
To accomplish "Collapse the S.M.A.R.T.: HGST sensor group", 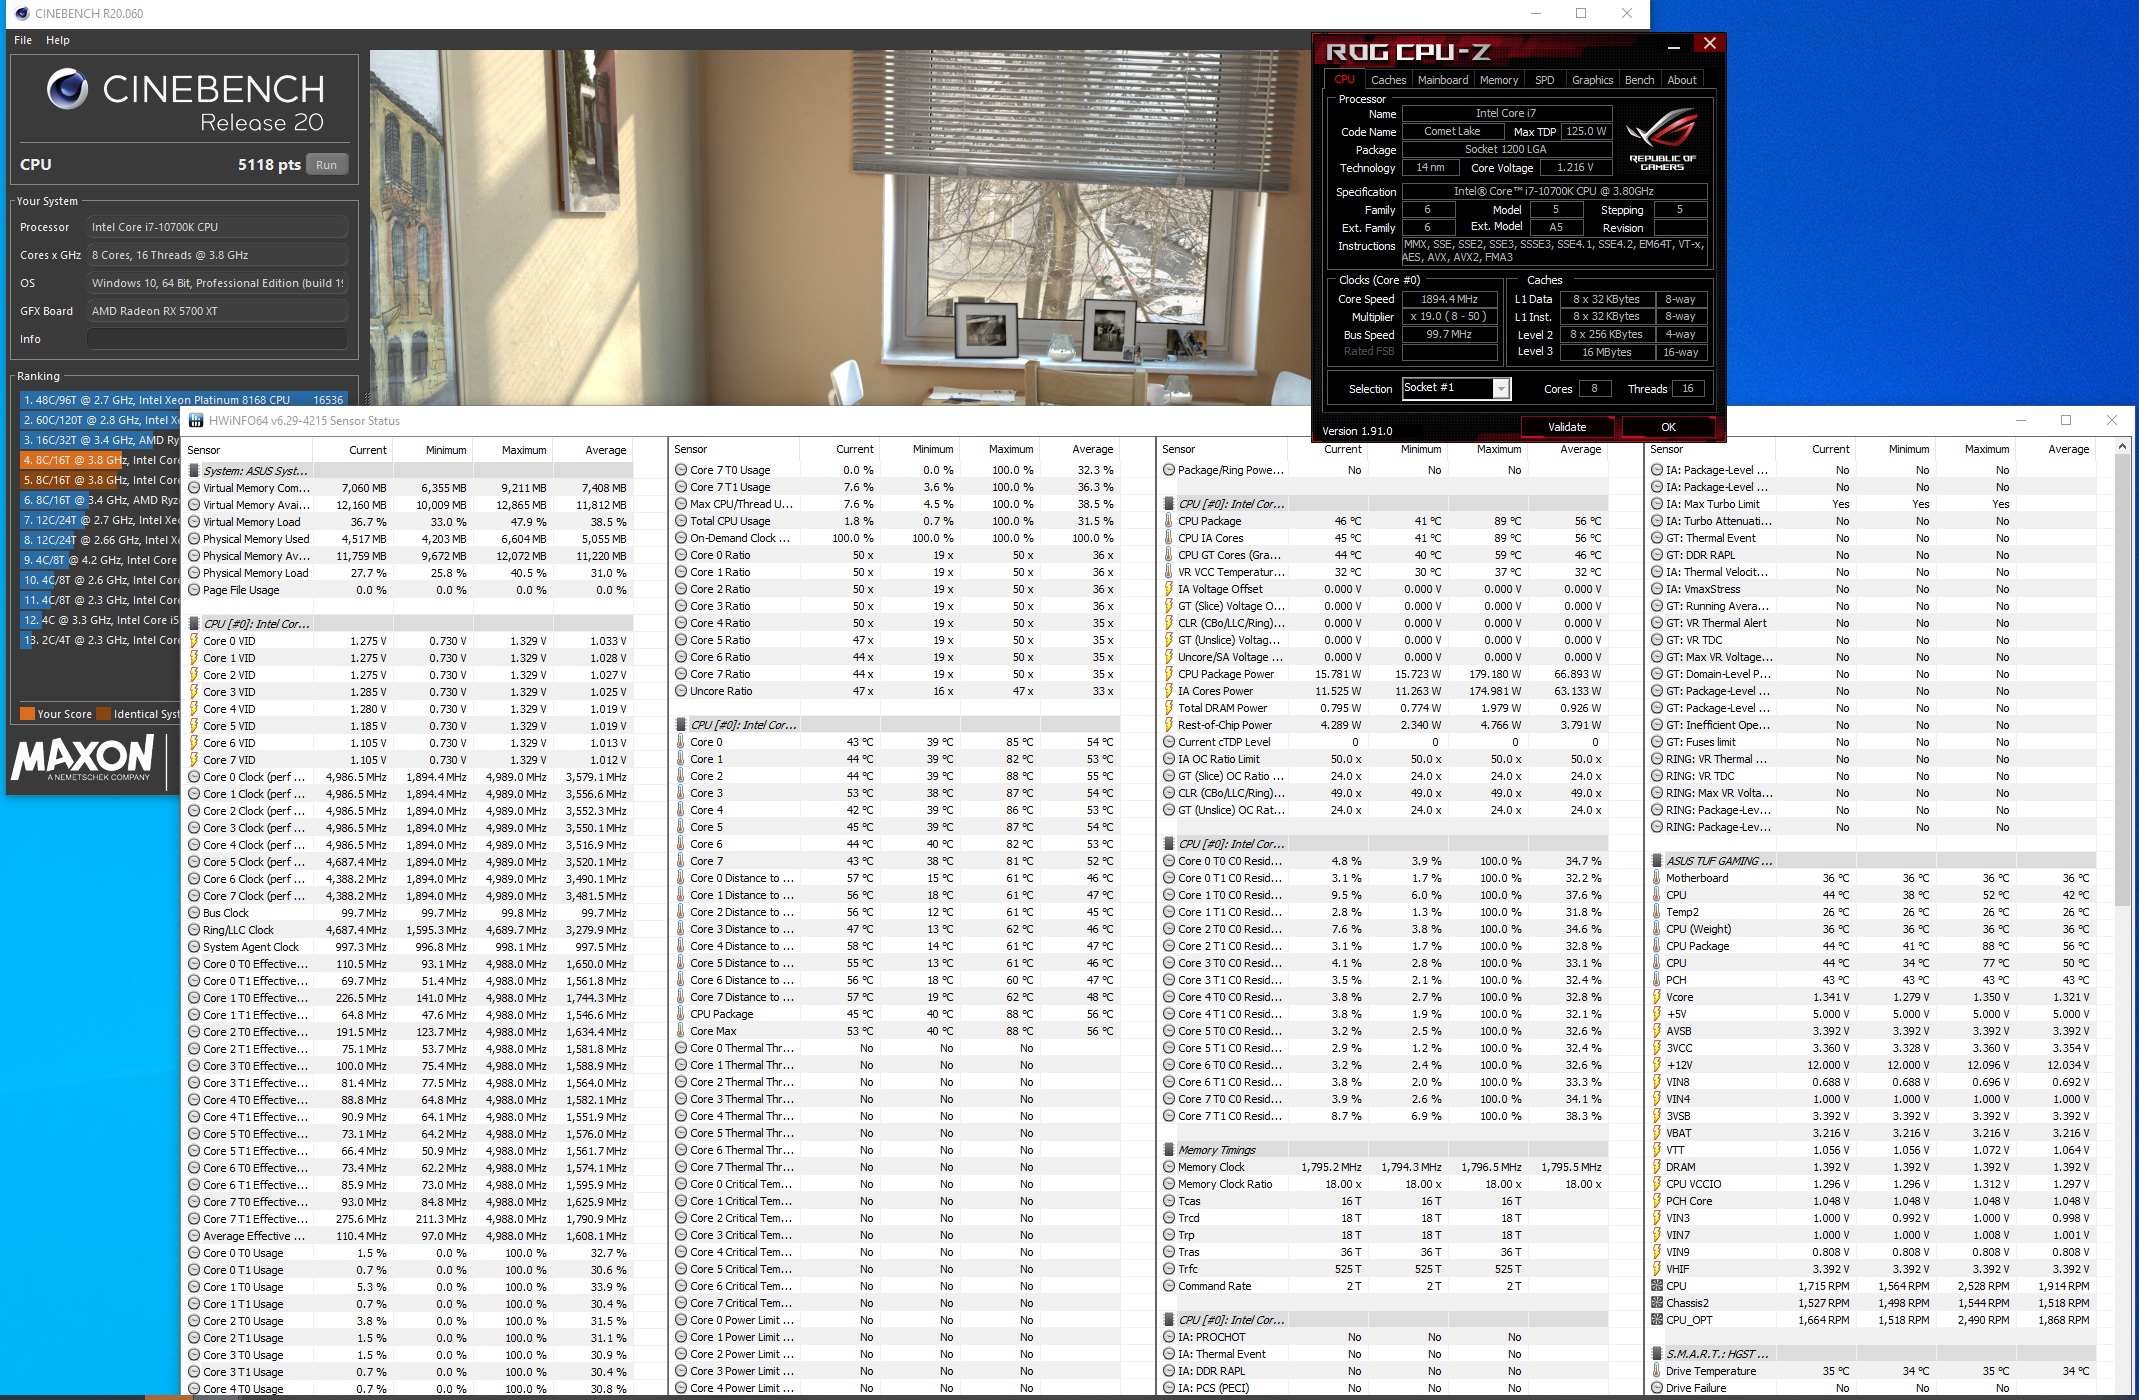I will [x=1657, y=1354].
